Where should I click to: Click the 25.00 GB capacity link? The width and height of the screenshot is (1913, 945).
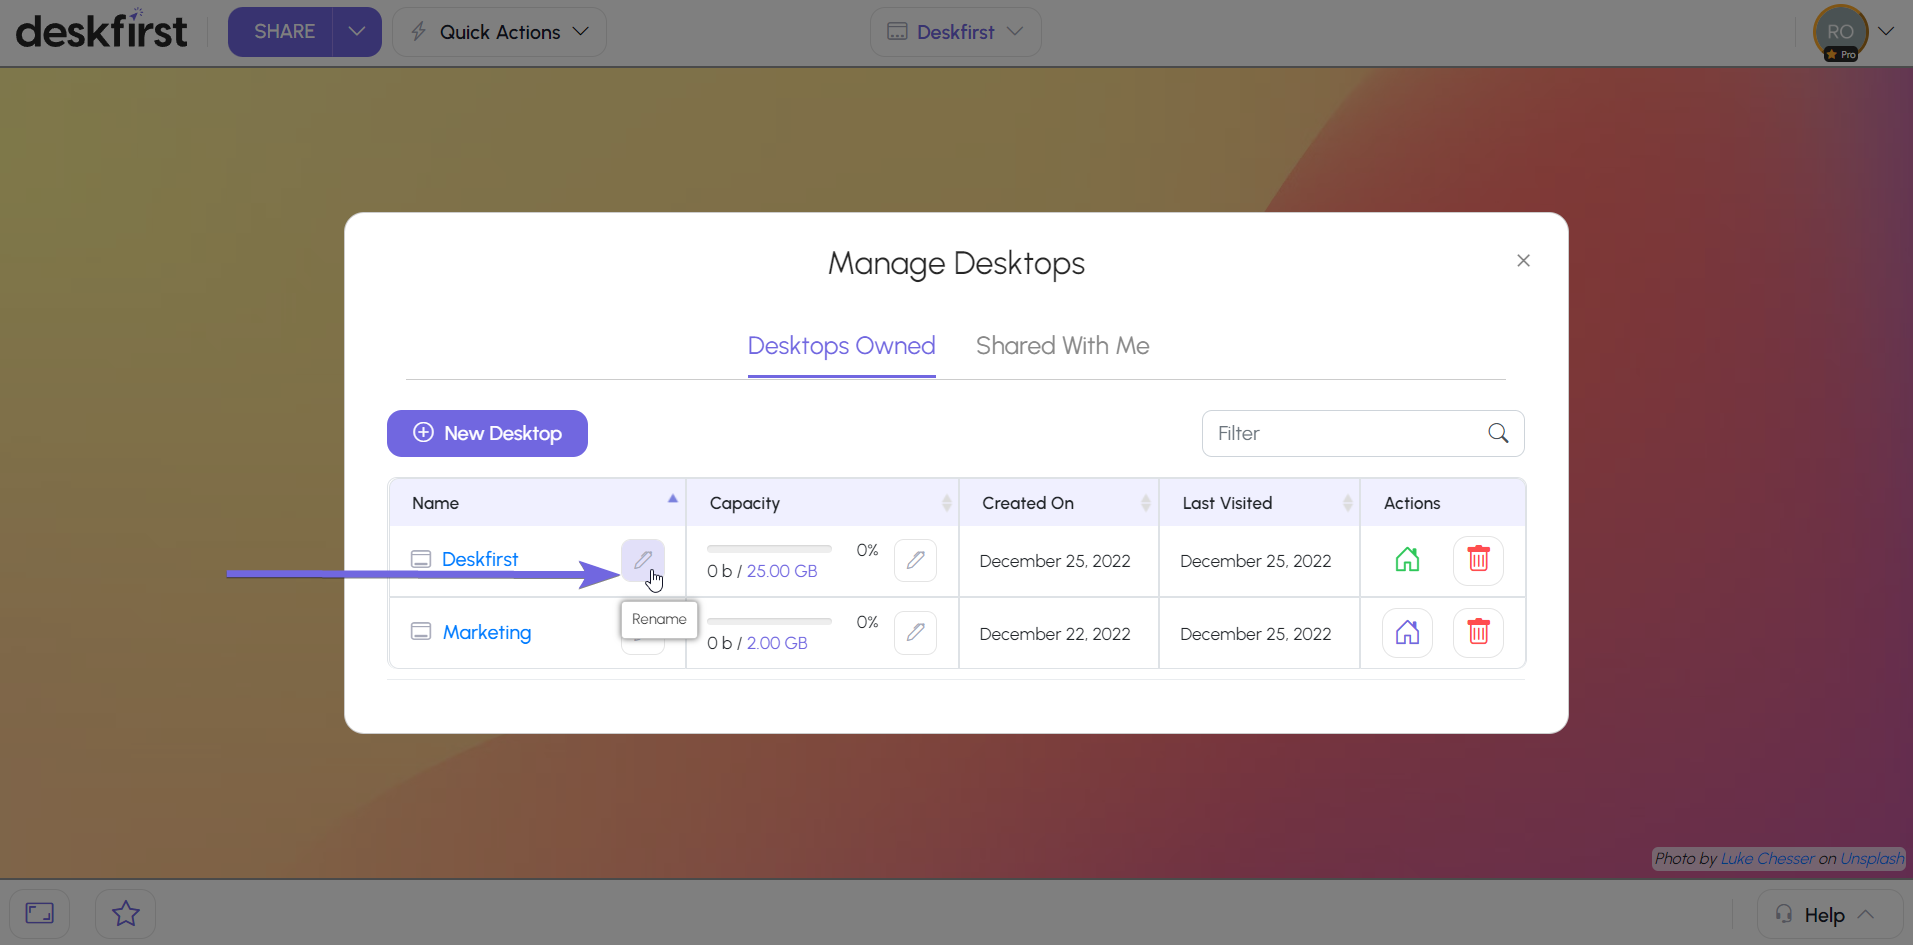[x=782, y=571]
